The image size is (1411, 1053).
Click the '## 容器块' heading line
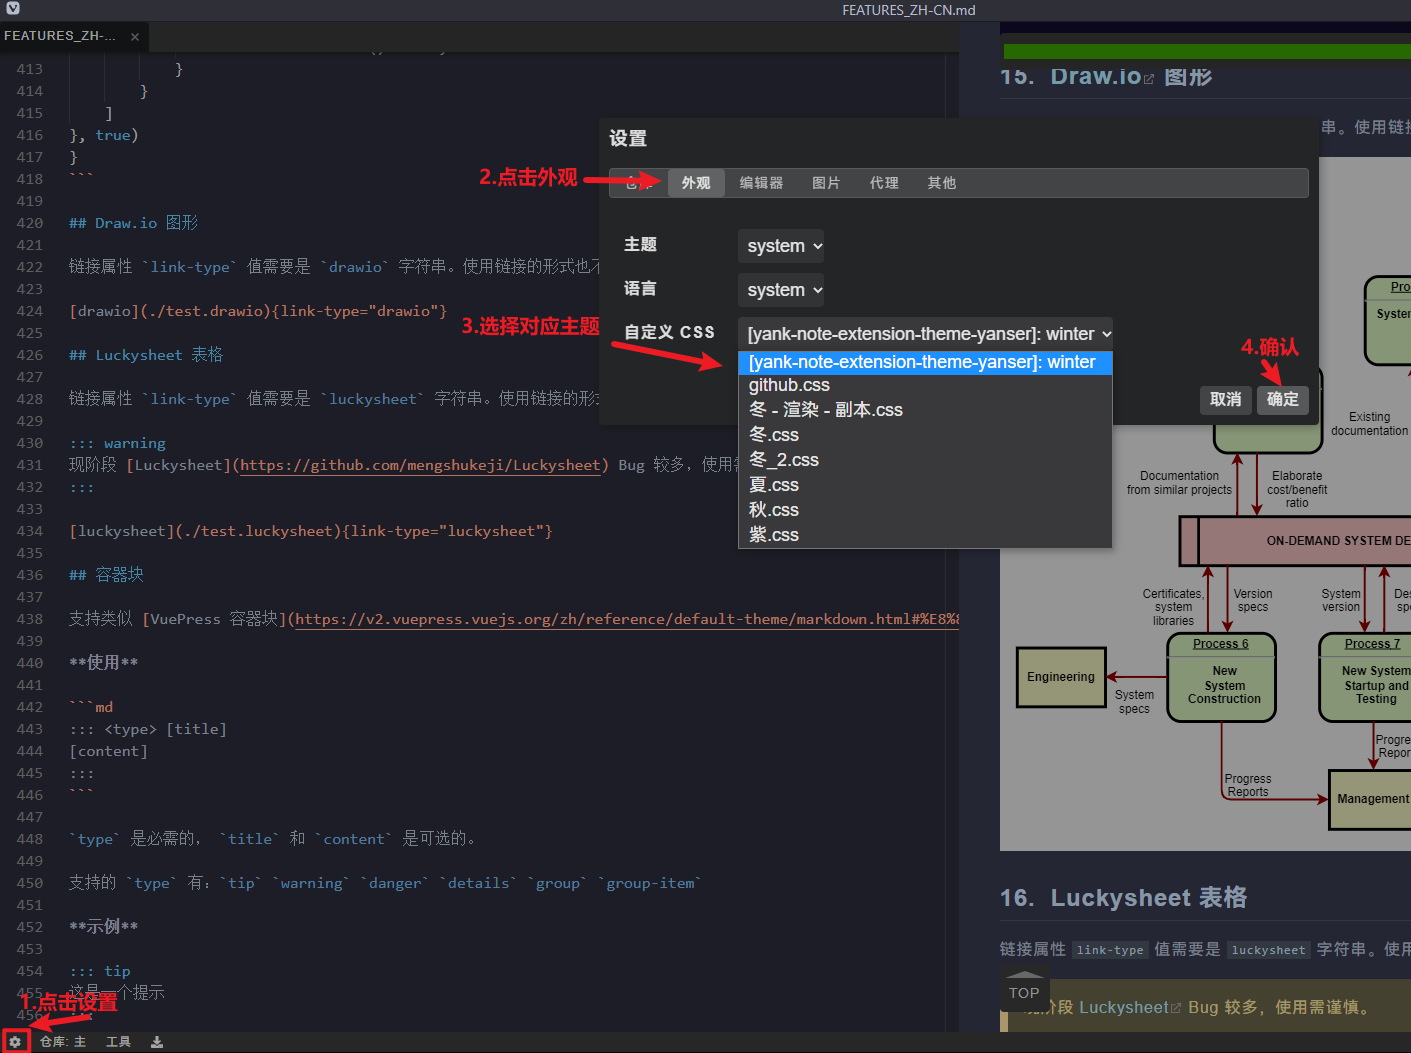coord(107,575)
